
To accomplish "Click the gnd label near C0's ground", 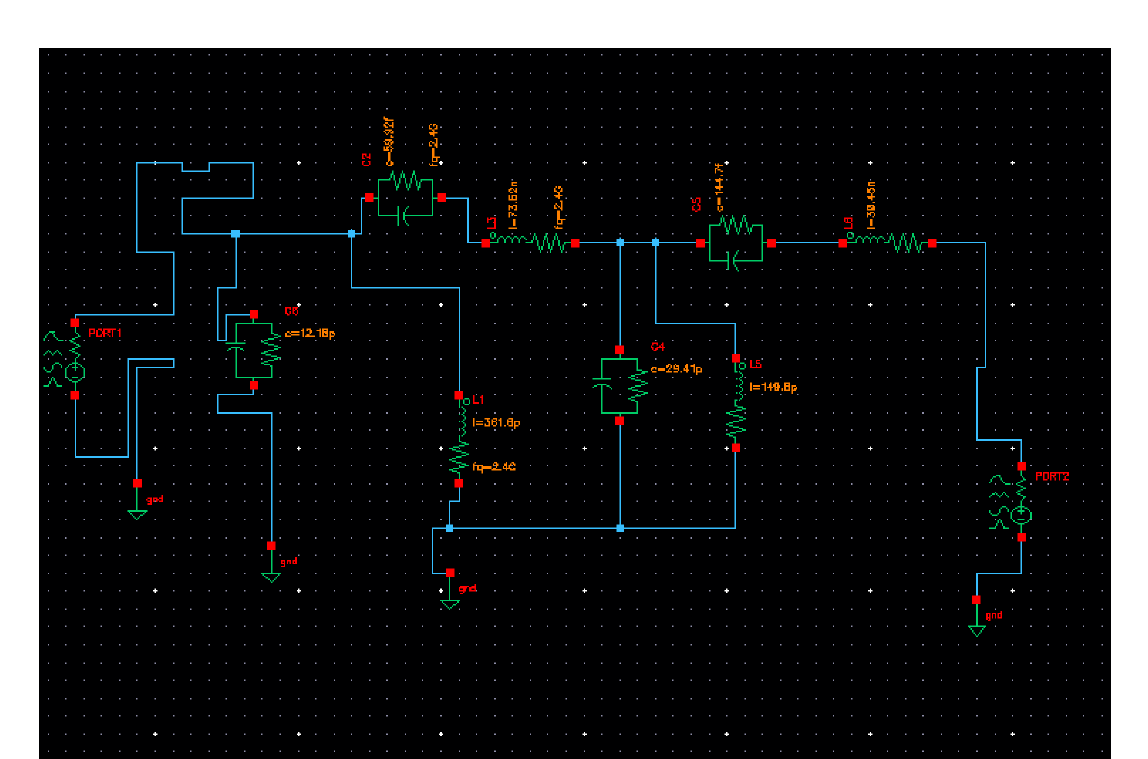I will tap(288, 561).
